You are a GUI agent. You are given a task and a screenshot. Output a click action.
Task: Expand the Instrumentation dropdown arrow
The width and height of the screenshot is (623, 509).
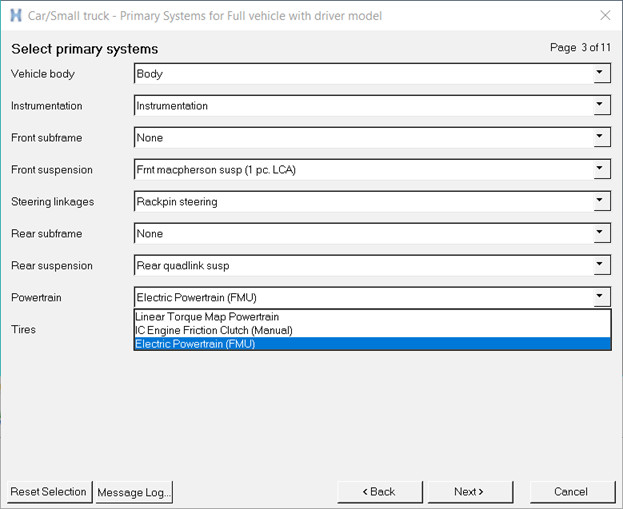pyautogui.click(x=600, y=105)
